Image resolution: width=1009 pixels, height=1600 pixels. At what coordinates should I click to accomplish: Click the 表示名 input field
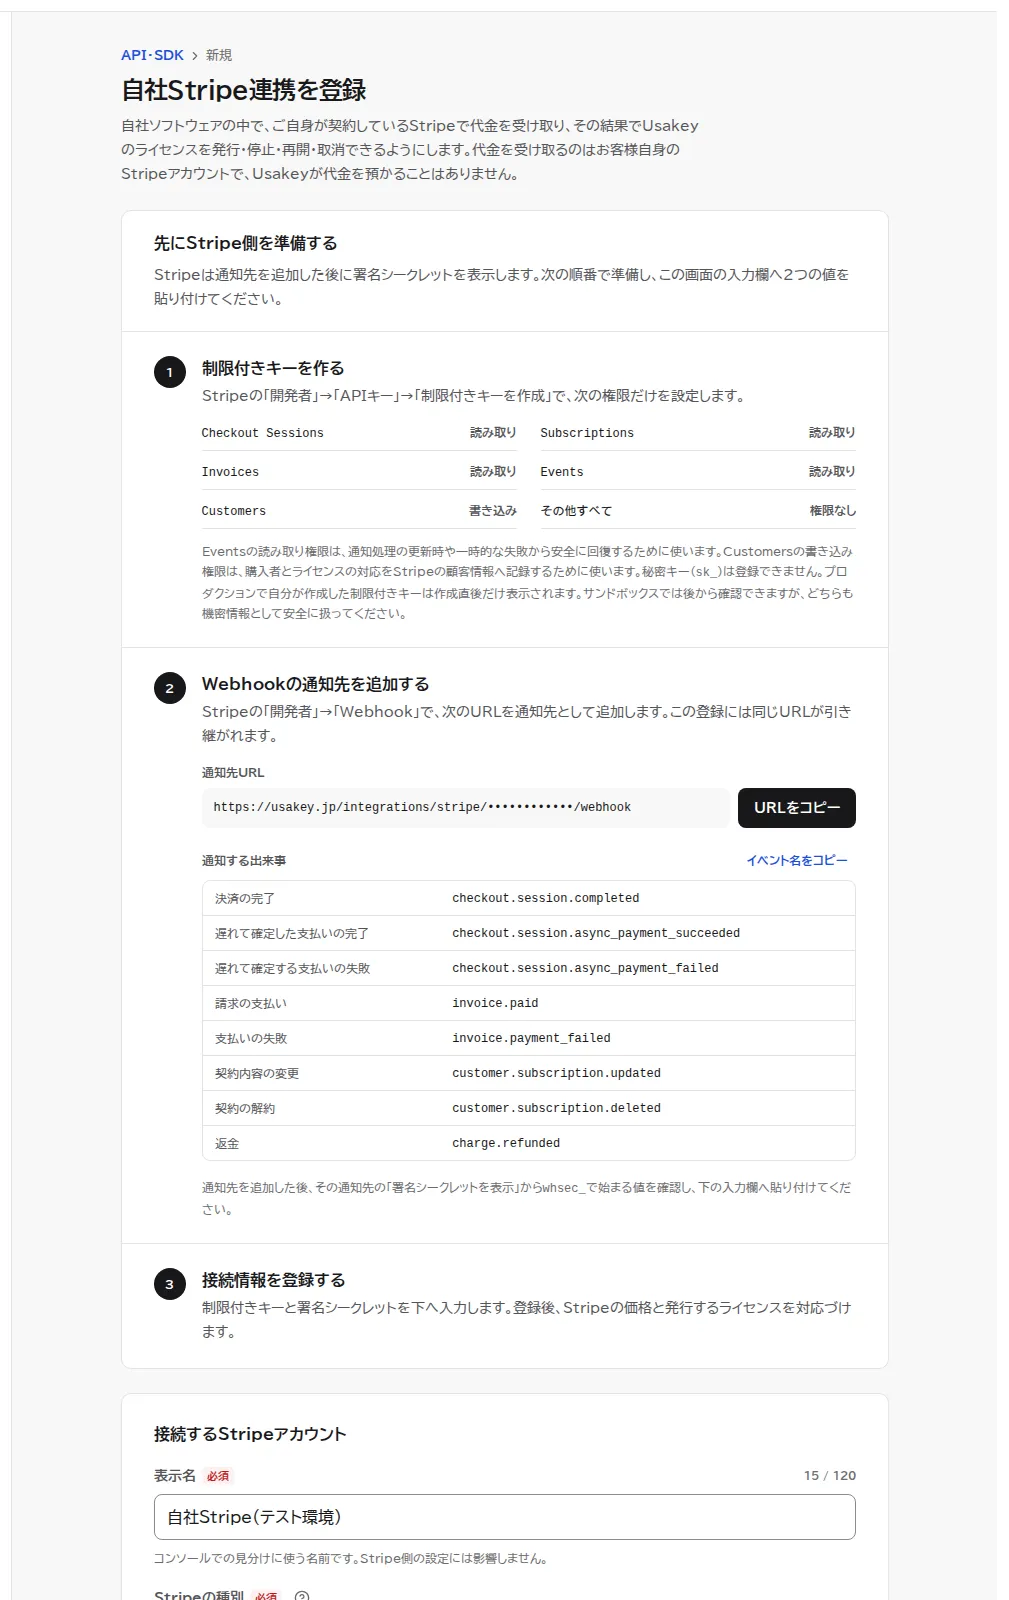[x=505, y=1517]
